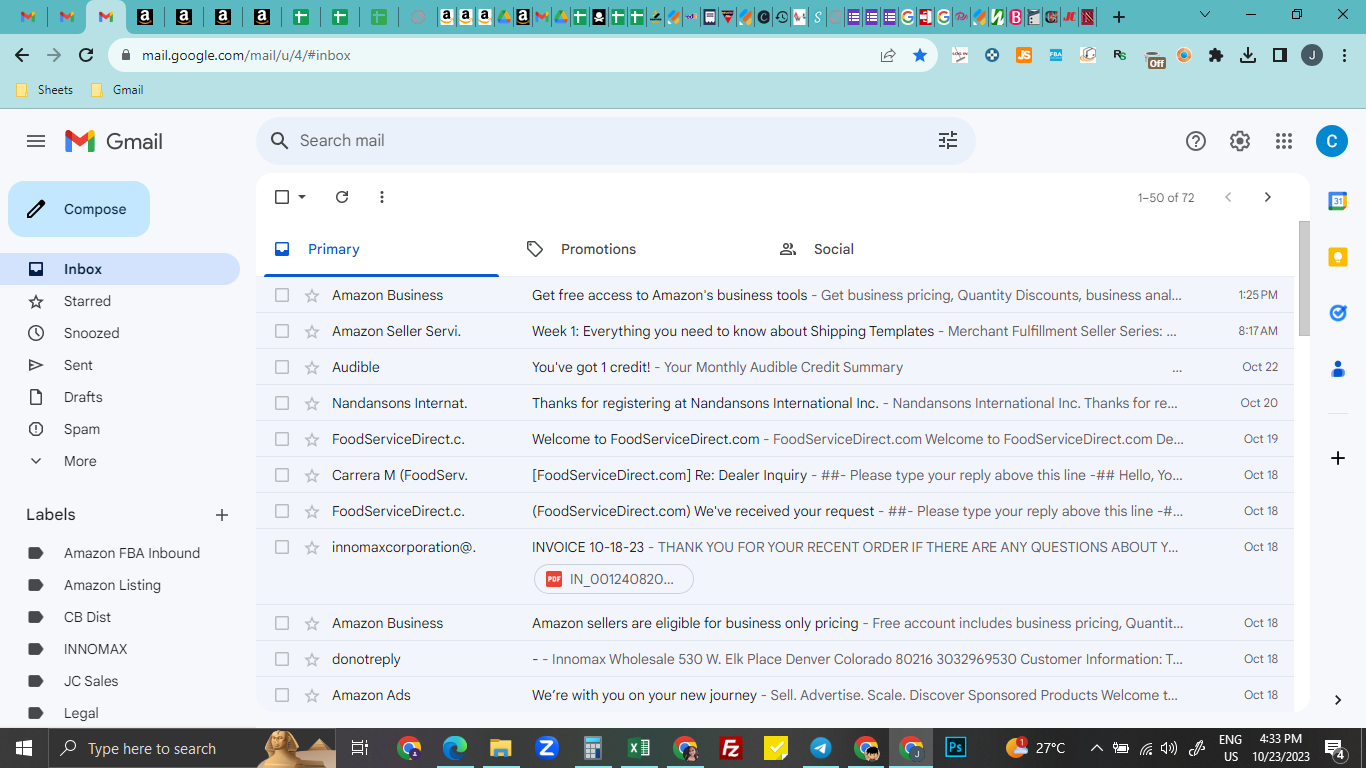Open the More options three-dot menu
Viewport: 1366px width, 768px height.
[382, 197]
